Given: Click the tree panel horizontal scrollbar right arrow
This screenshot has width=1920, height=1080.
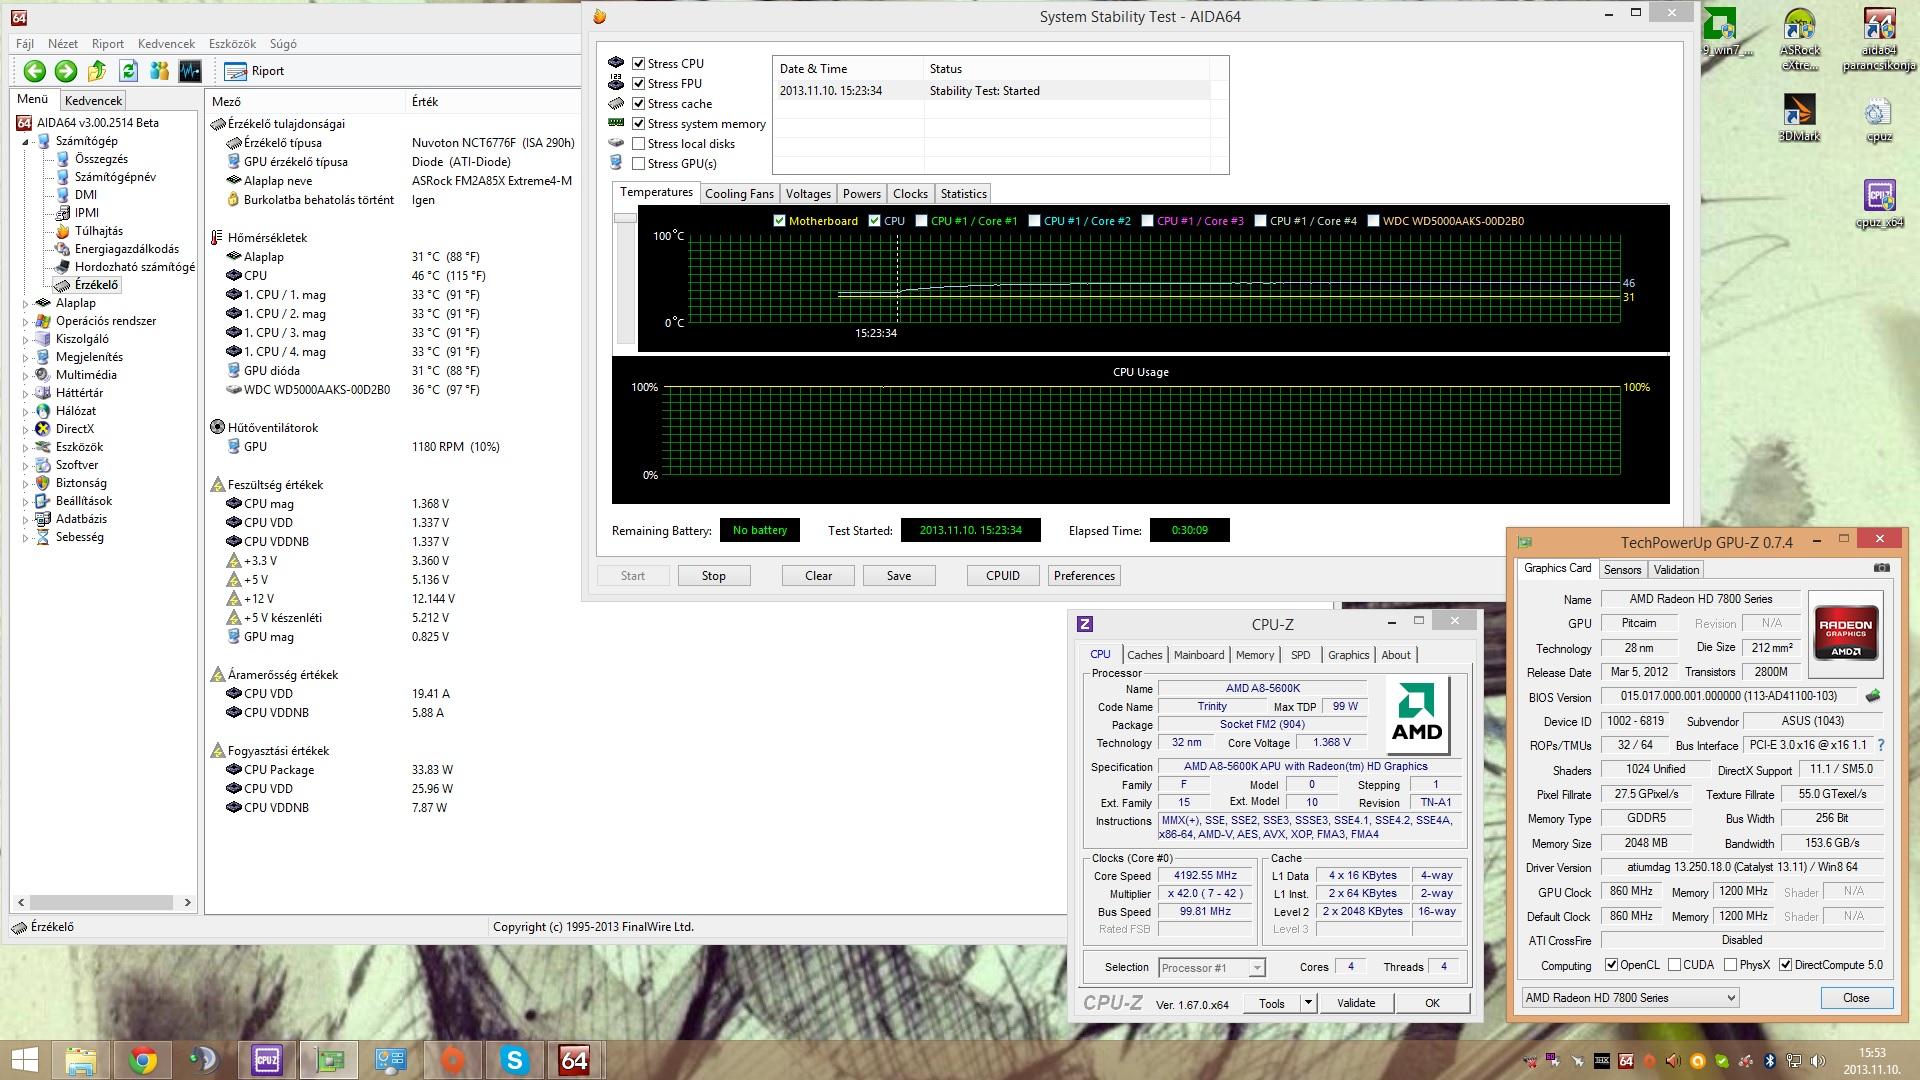Looking at the screenshot, I should coord(187,902).
